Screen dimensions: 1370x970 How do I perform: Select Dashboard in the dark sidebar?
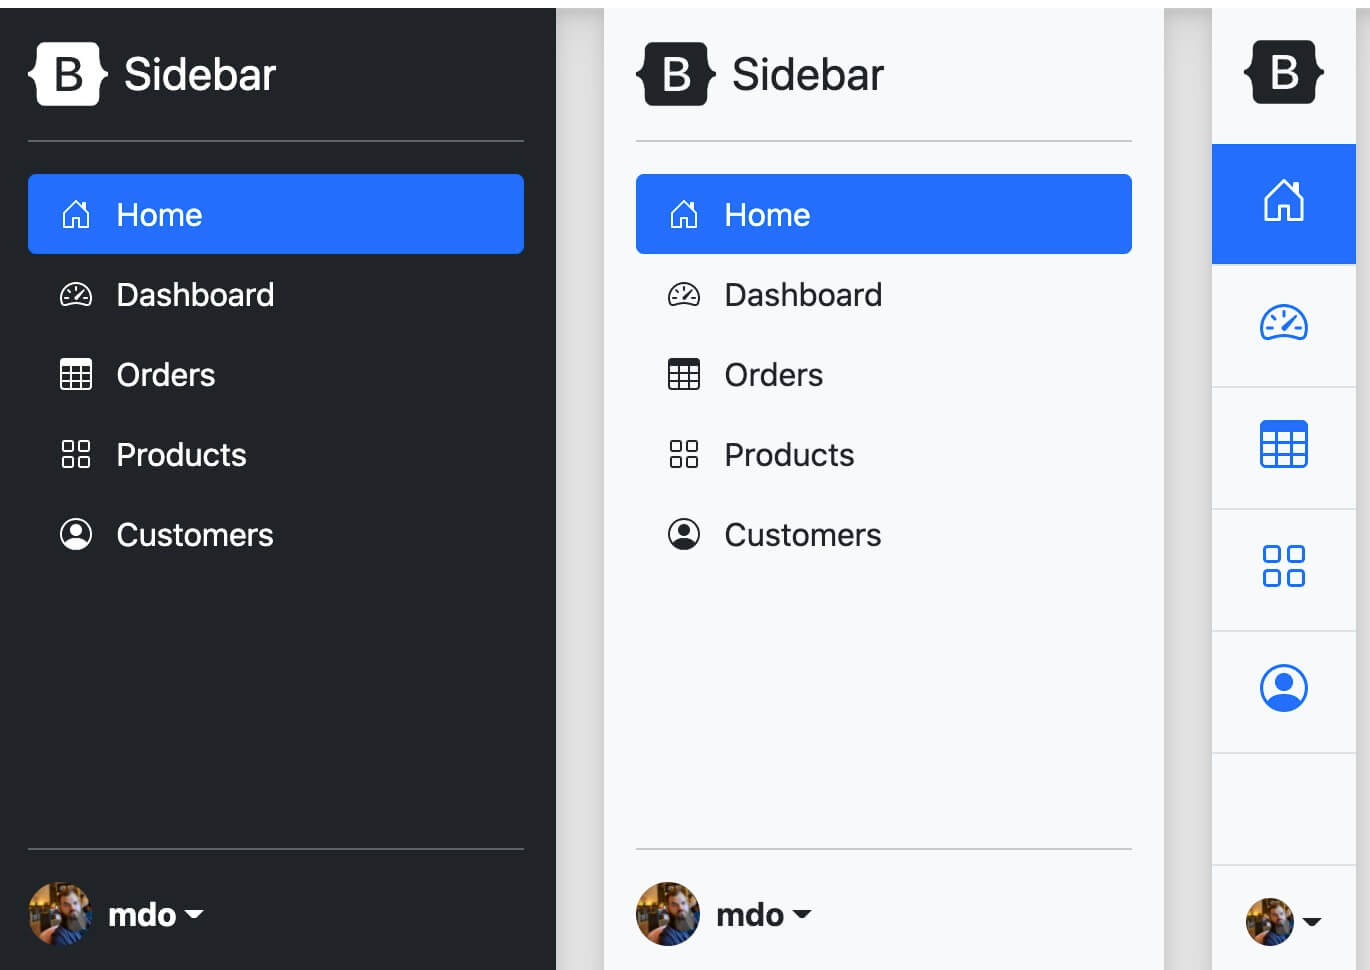point(195,295)
